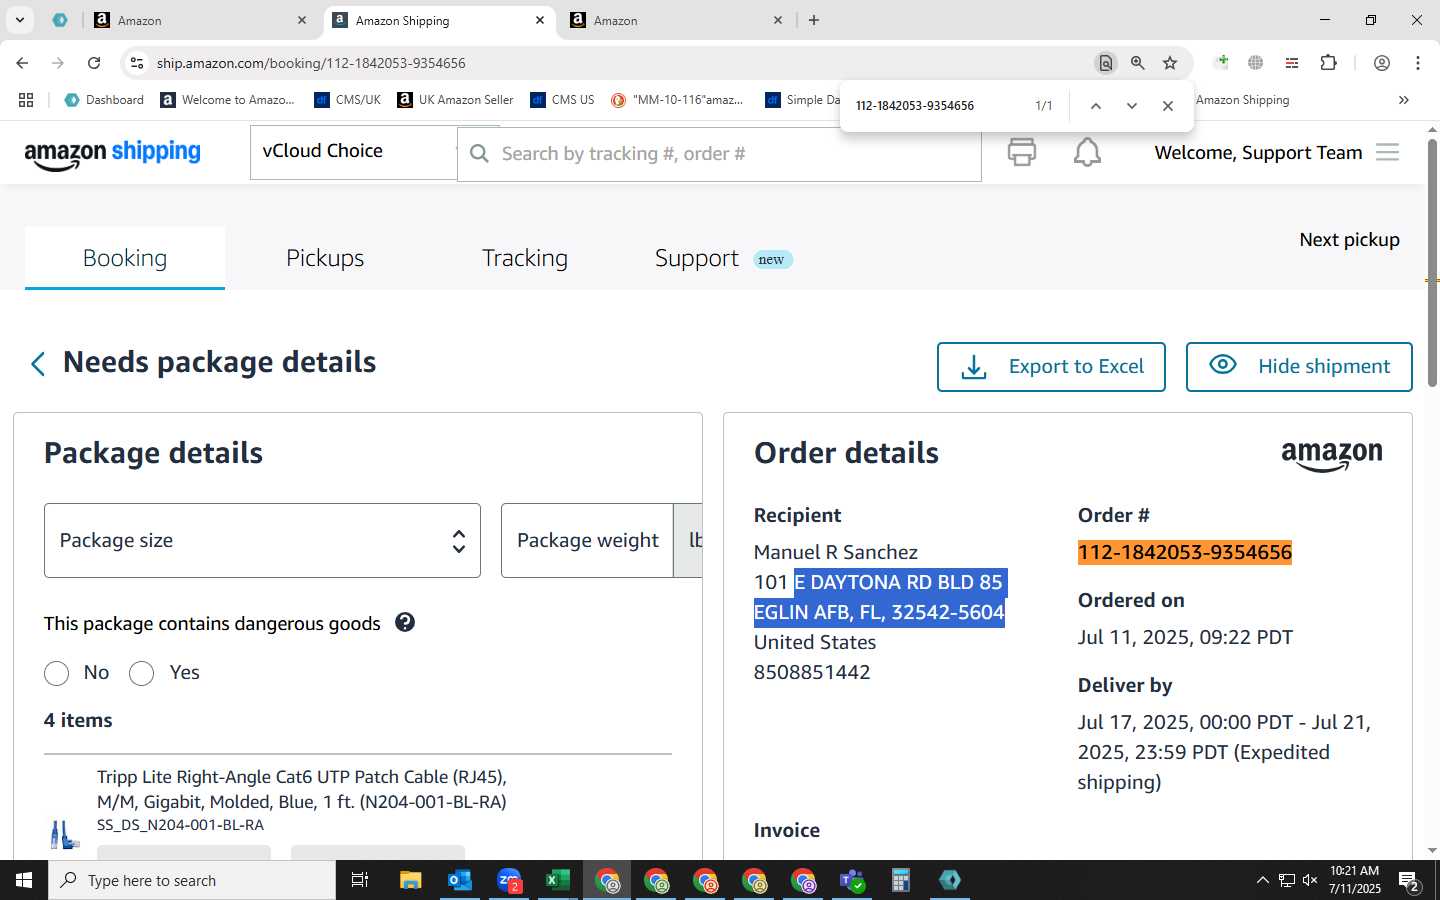
Task: Show more bookmarks chevron
Action: click(x=1404, y=100)
